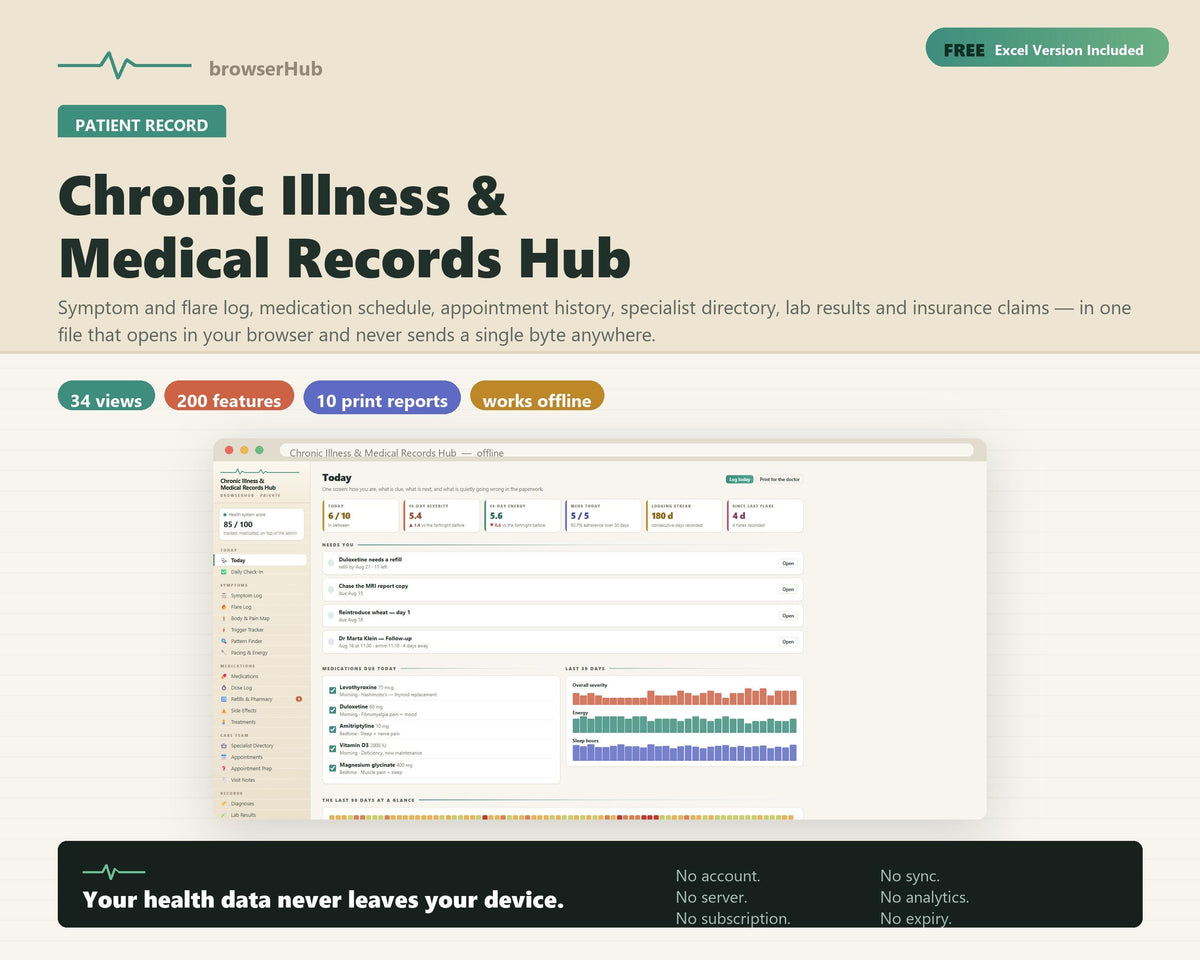Click the Appointment Prep icon
Viewport: 1200px width, 960px height.
coord(223,769)
